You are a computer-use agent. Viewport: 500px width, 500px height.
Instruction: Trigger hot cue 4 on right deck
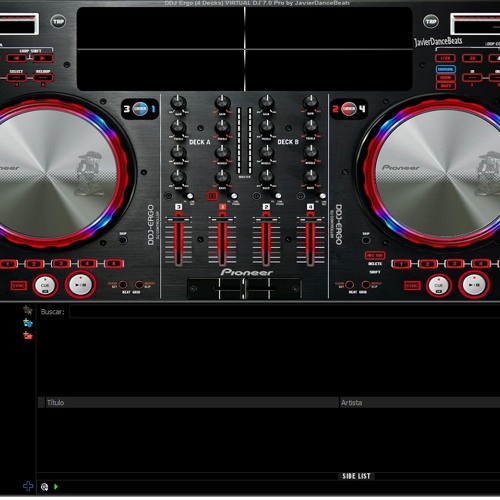click(x=480, y=264)
